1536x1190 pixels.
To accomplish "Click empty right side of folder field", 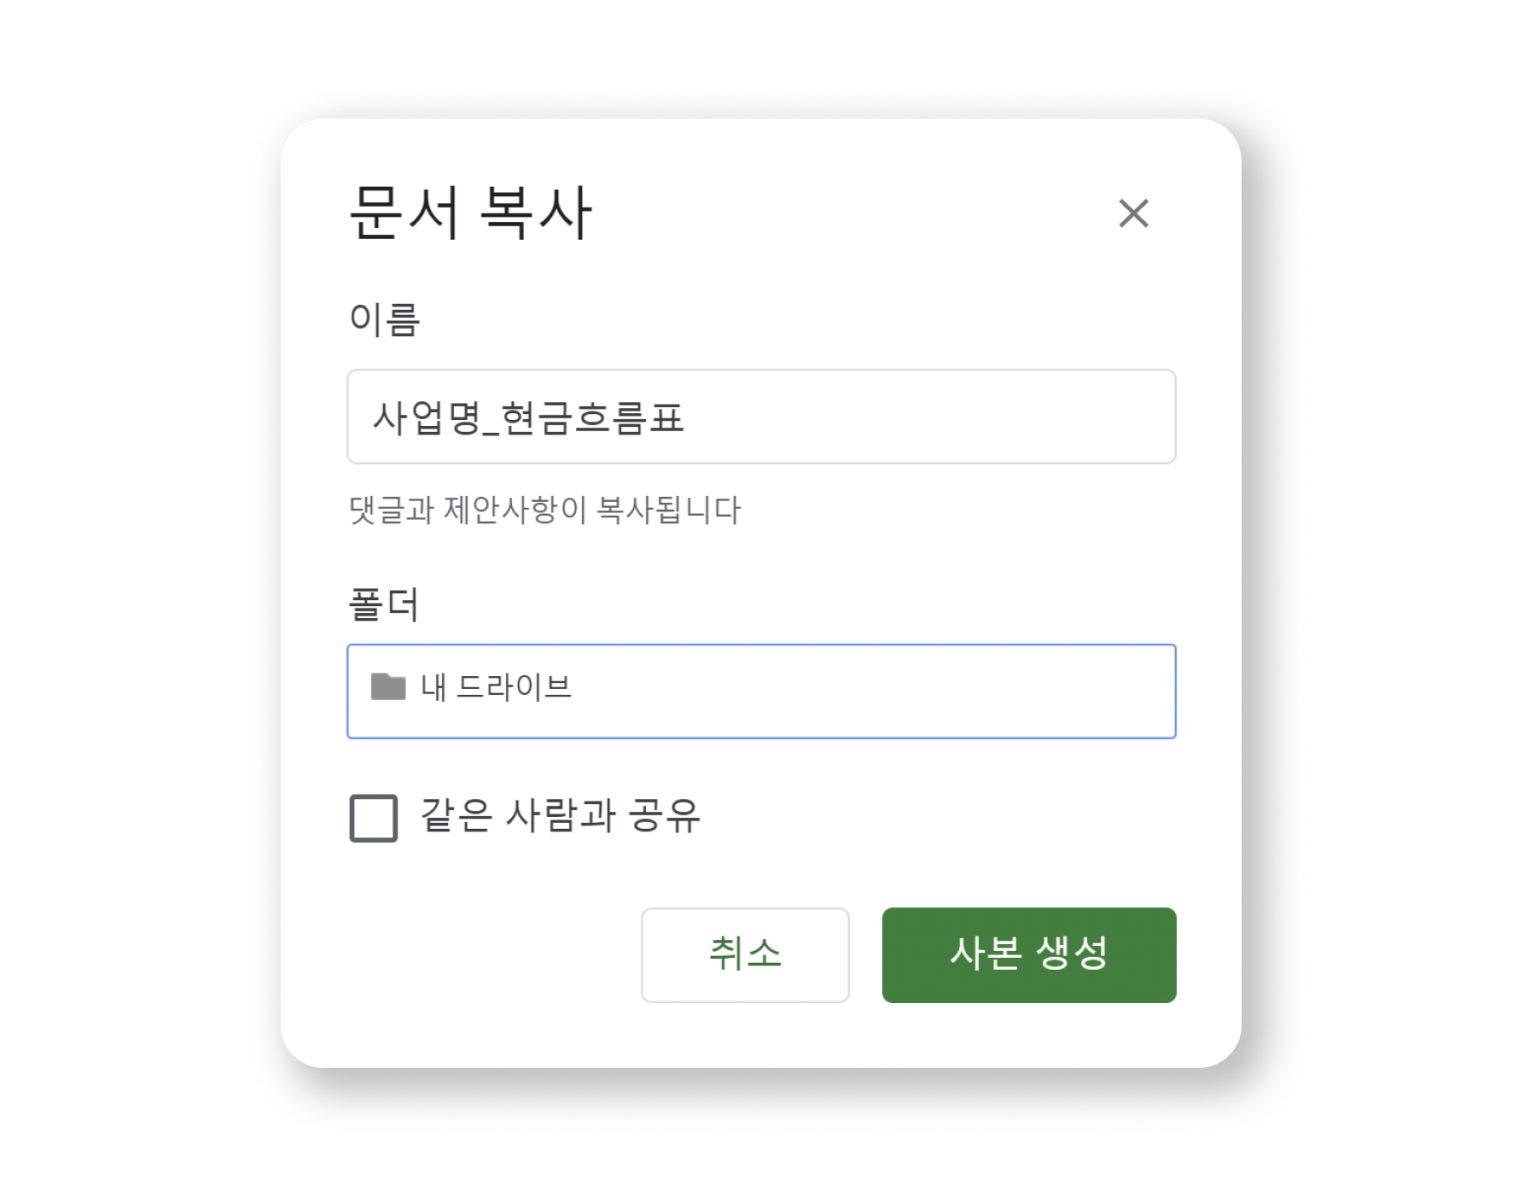I will 950,691.
